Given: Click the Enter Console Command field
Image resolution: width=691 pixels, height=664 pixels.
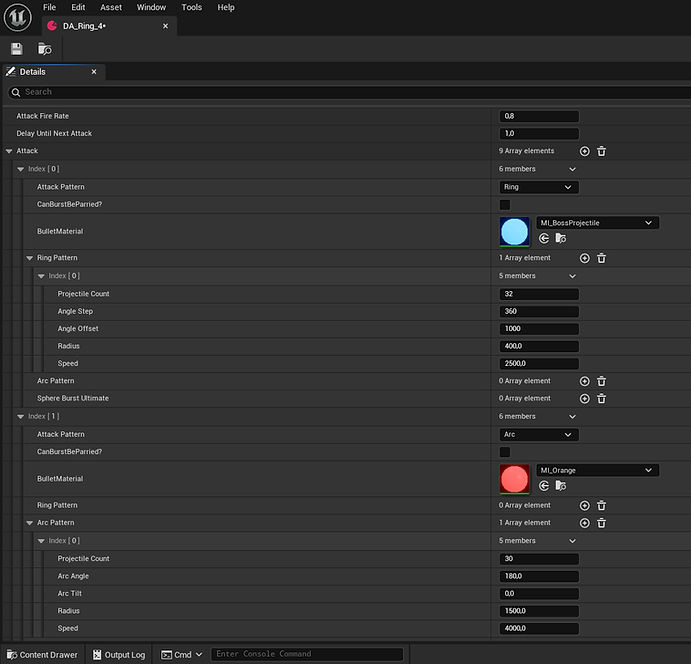Looking at the screenshot, I should (x=307, y=654).
